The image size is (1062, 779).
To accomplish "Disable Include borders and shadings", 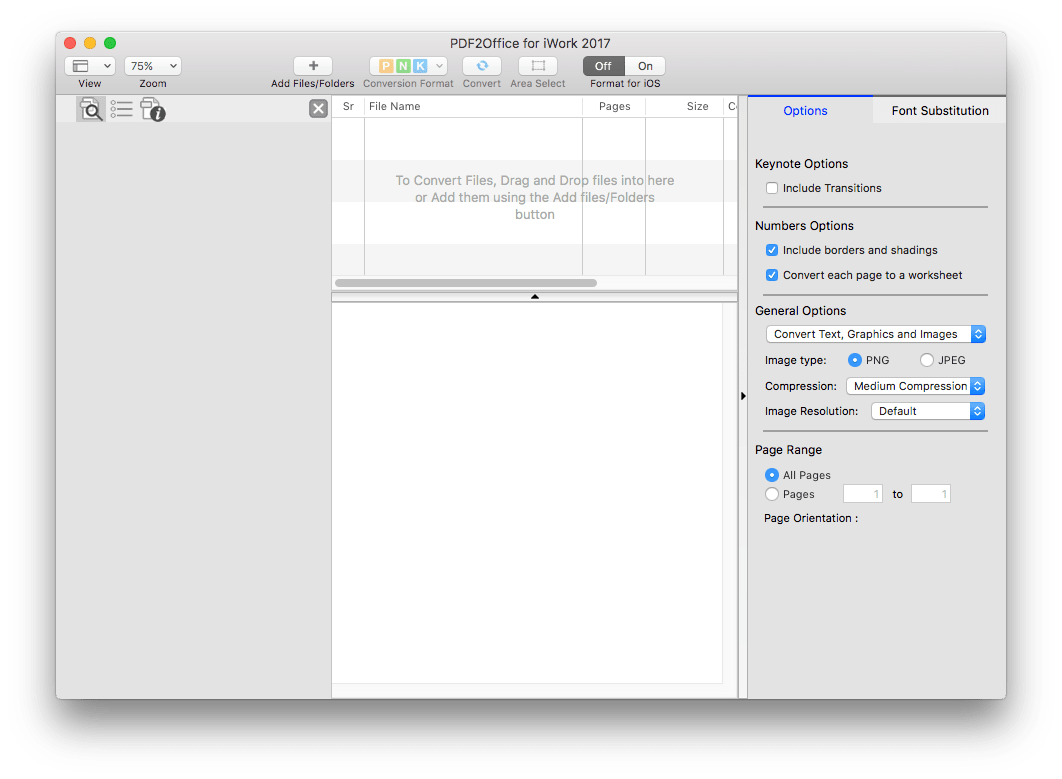I will point(771,250).
